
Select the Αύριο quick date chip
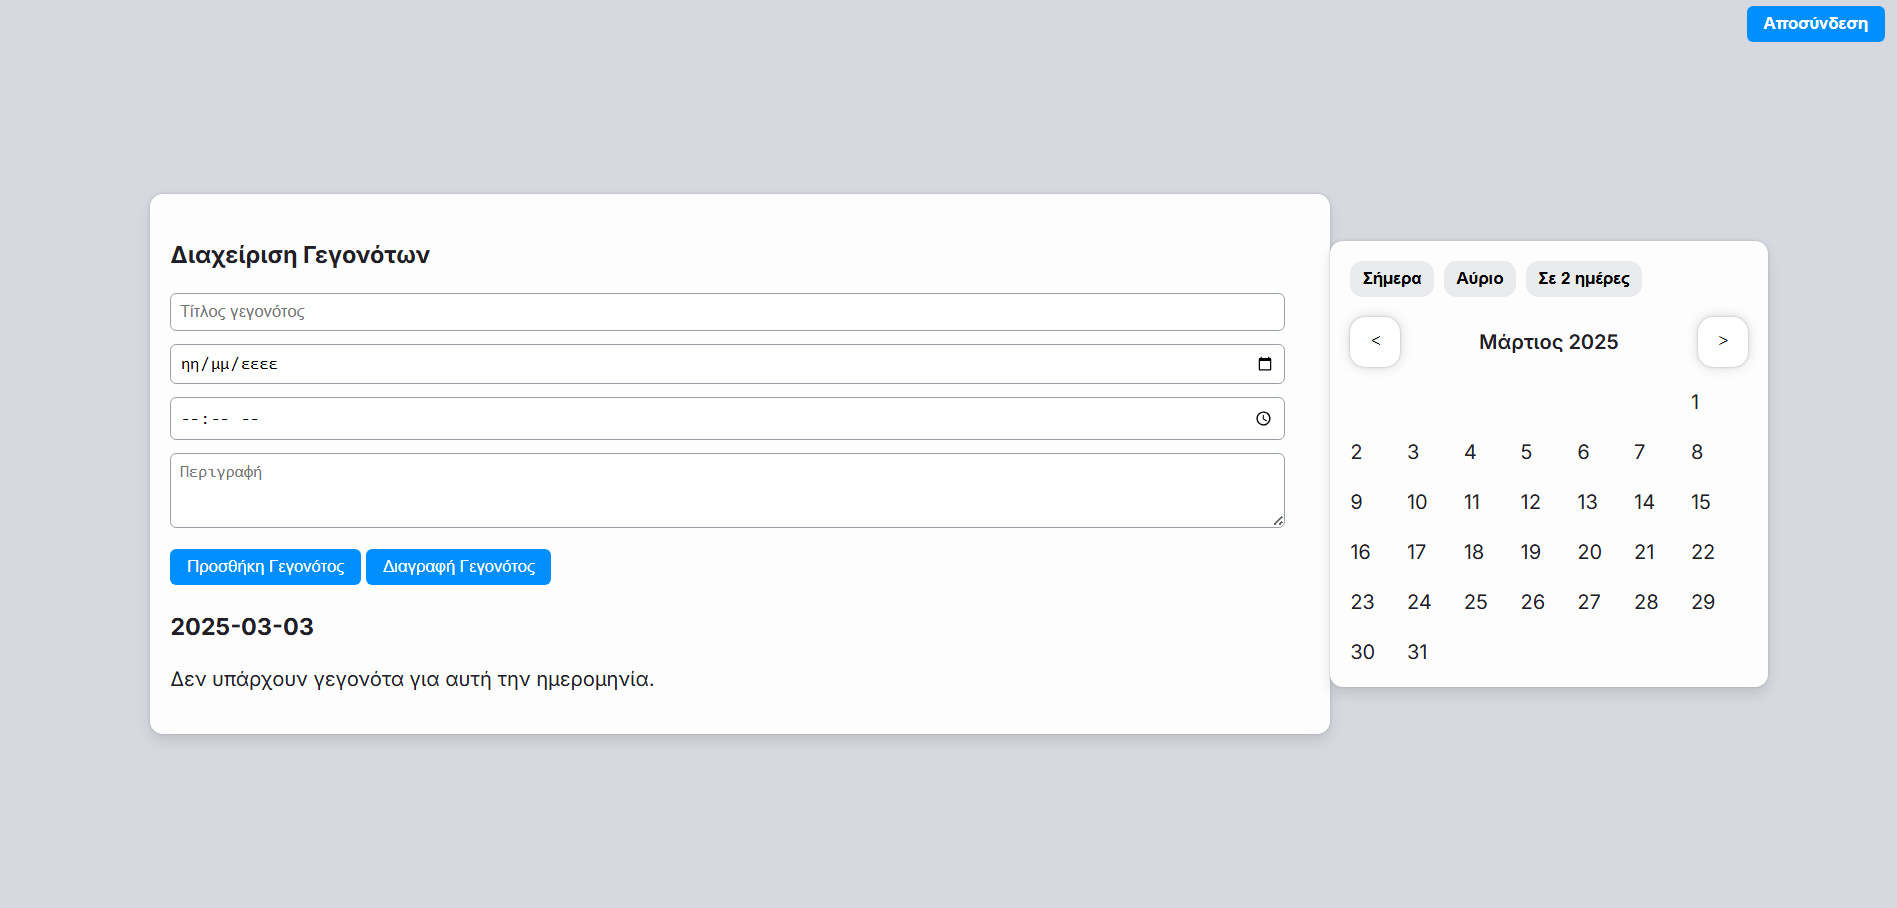click(x=1479, y=279)
